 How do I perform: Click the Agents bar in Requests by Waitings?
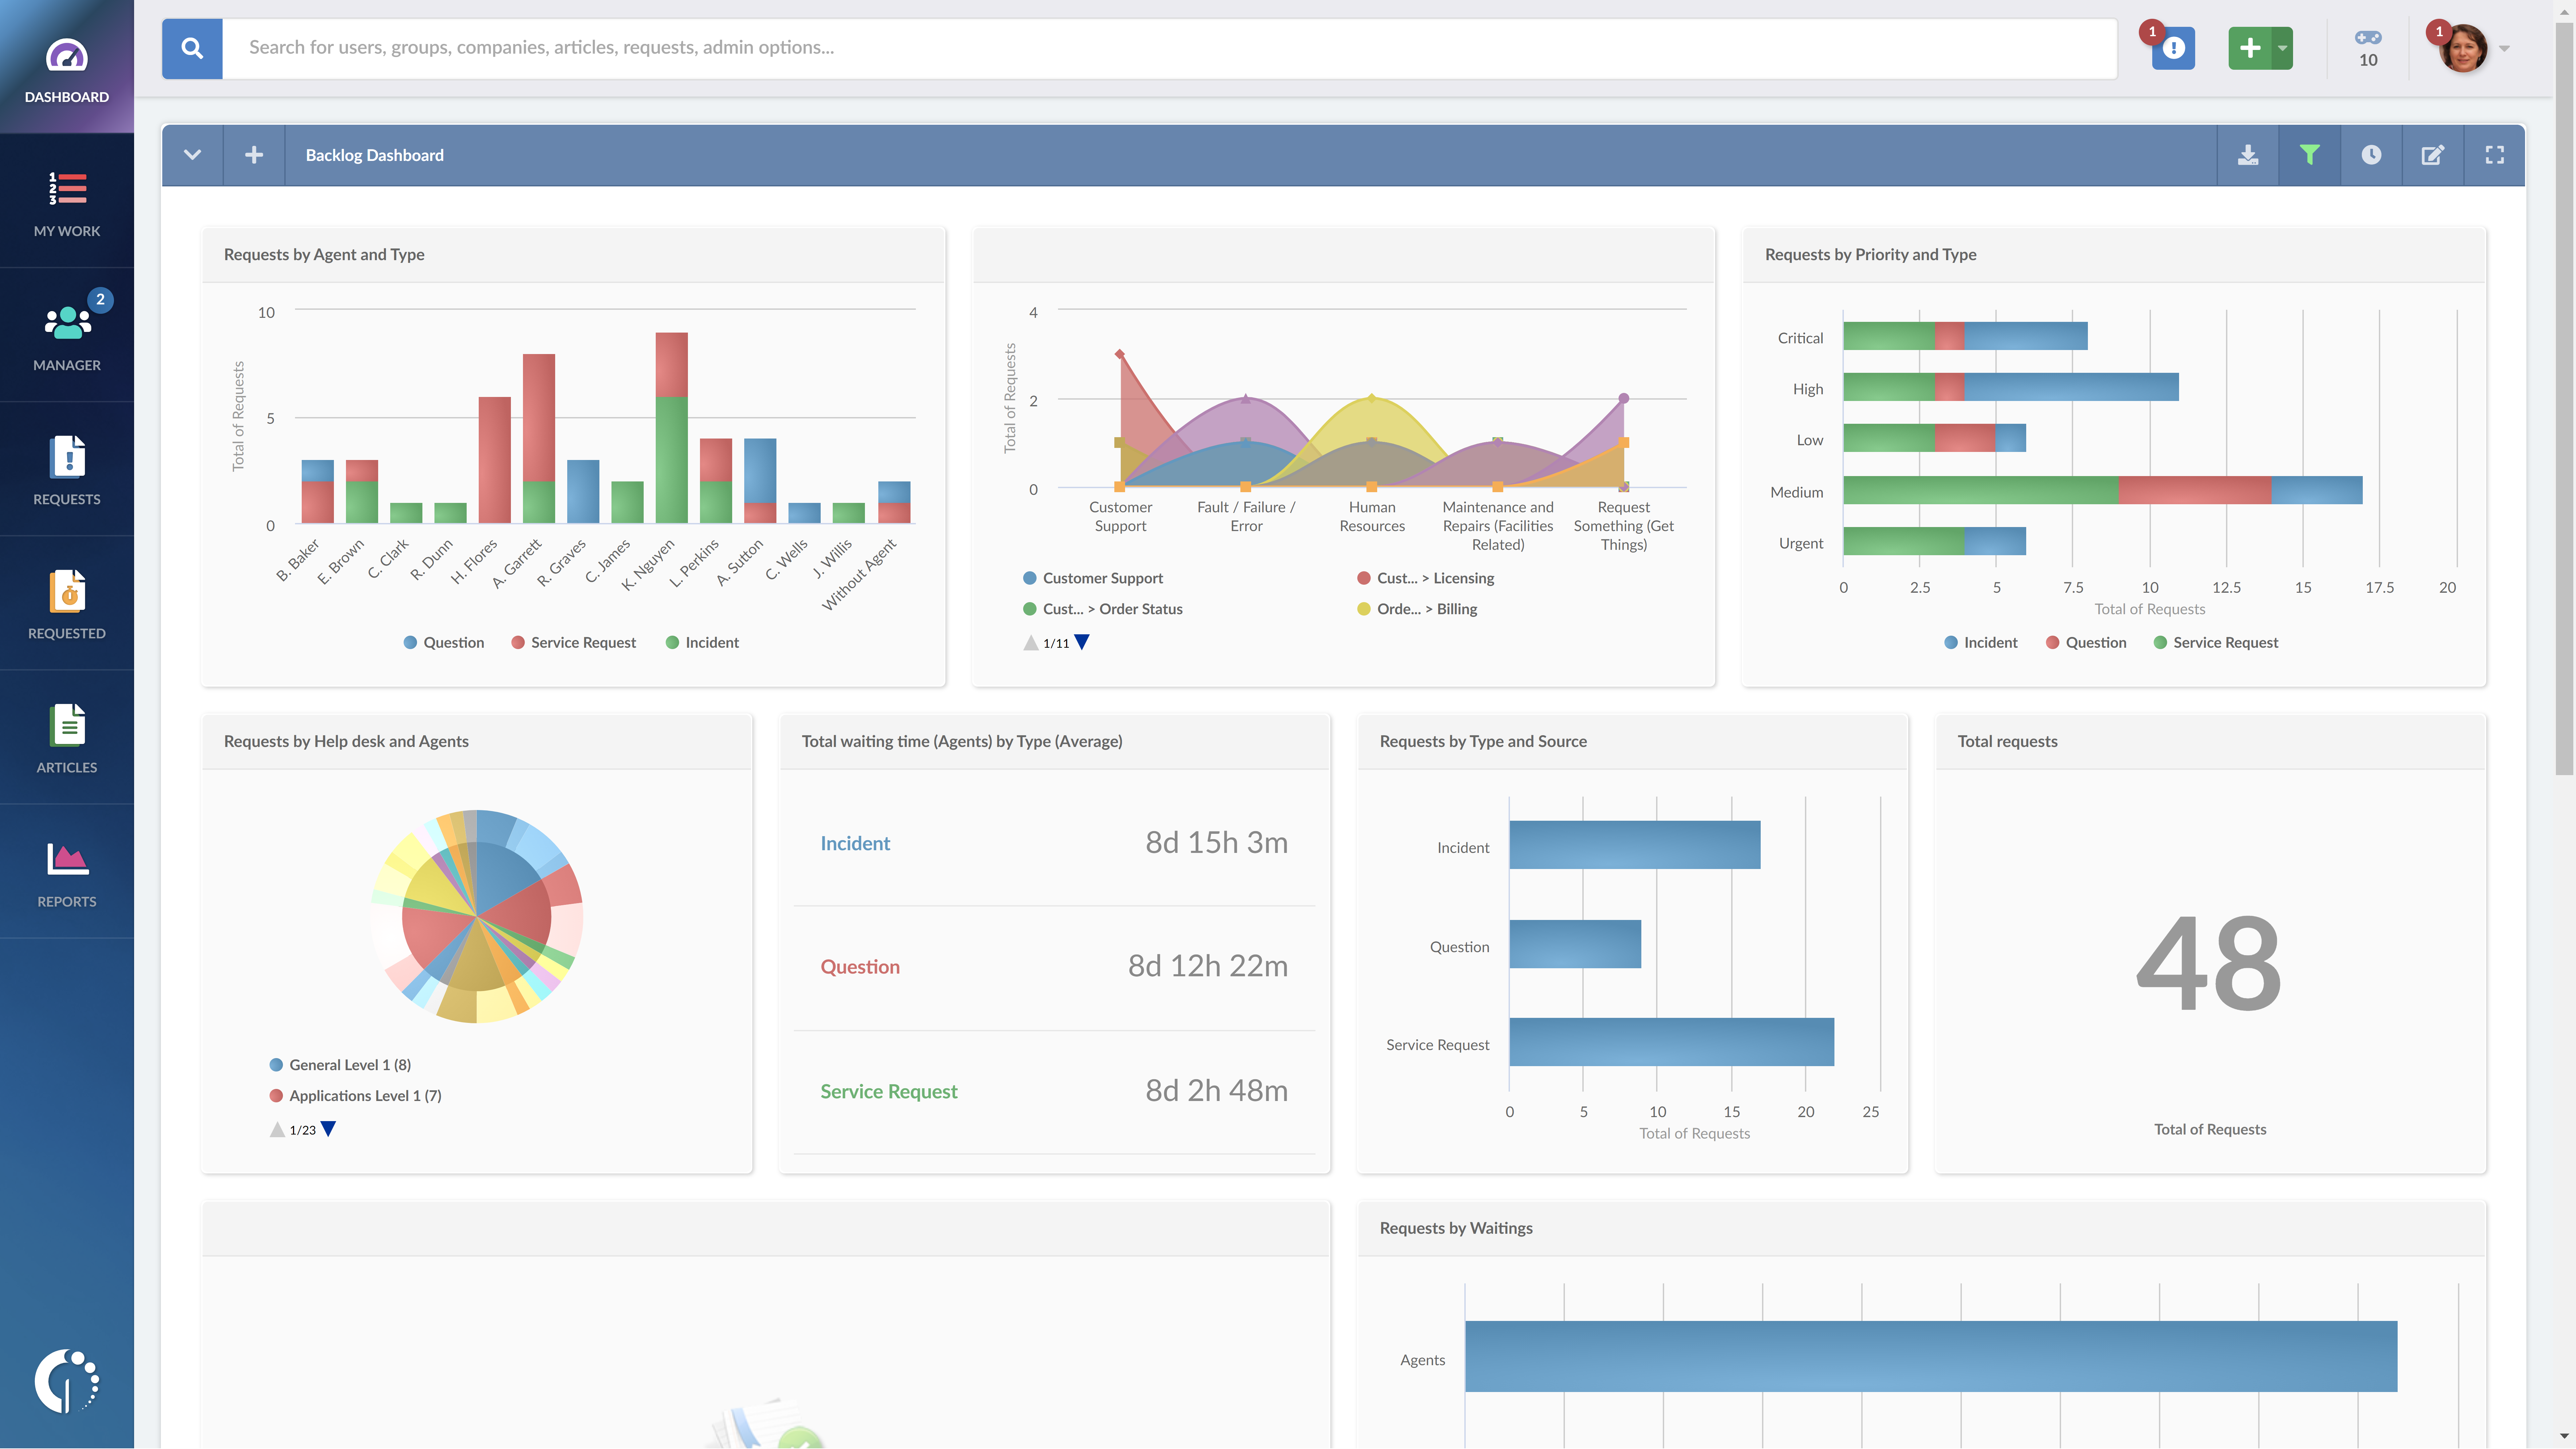(x=1931, y=1356)
